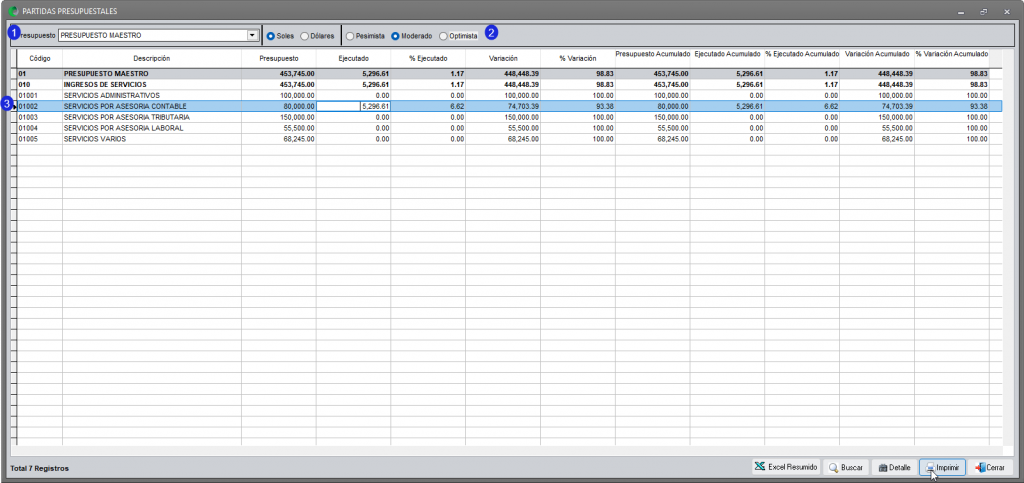The width and height of the screenshot is (1024, 483).
Task: Click the % Ejecutado Acumulado column header
Action: tap(802, 54)
